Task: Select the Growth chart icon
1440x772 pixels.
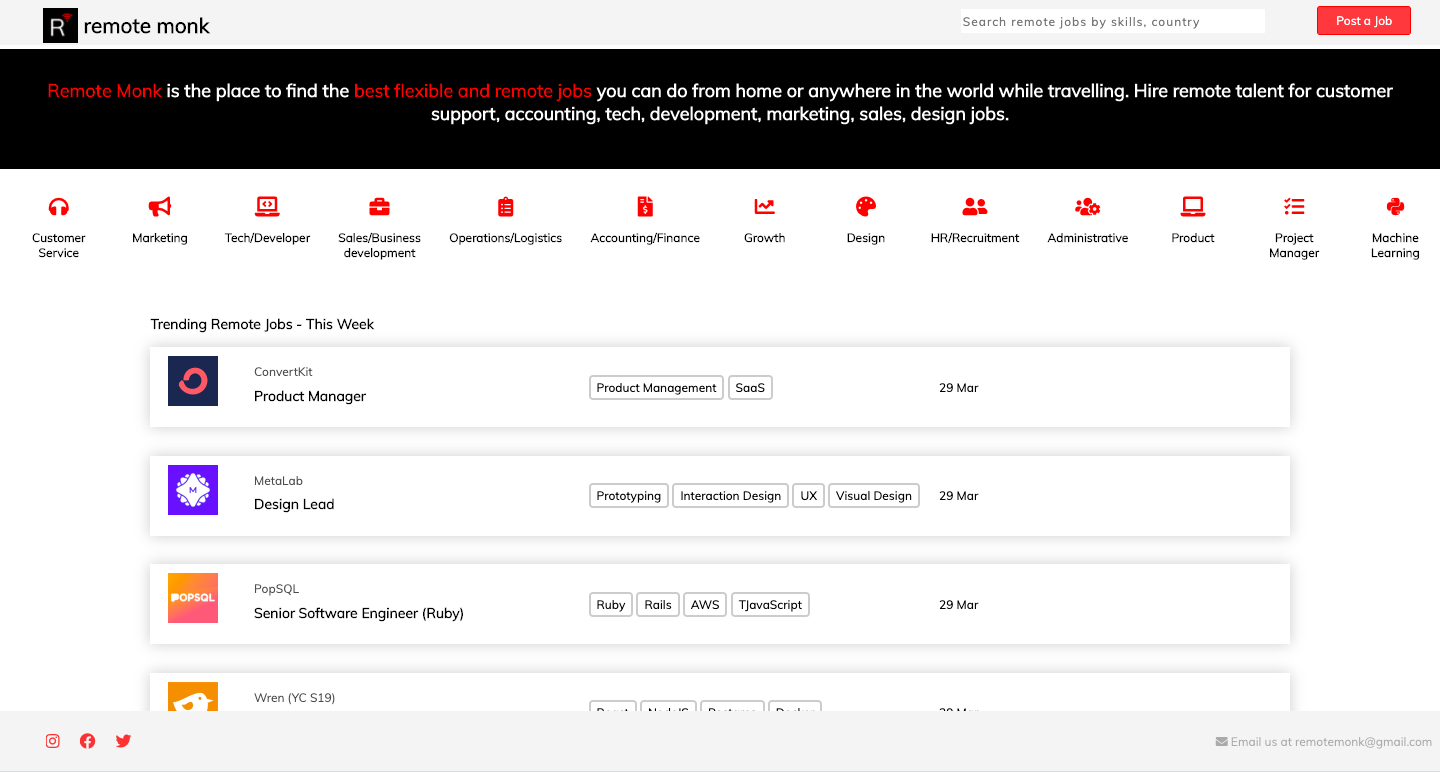Action: [x=764, y=207]
